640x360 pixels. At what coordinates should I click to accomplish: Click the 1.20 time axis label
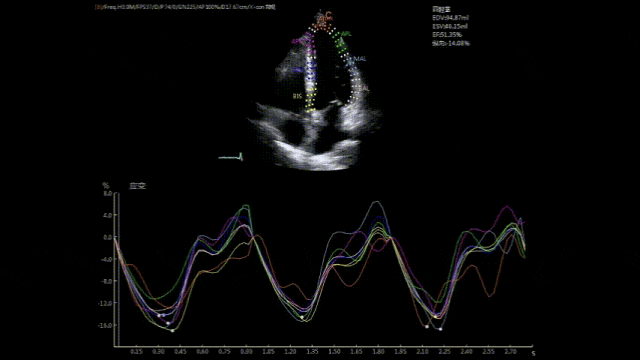click(291, 352)
